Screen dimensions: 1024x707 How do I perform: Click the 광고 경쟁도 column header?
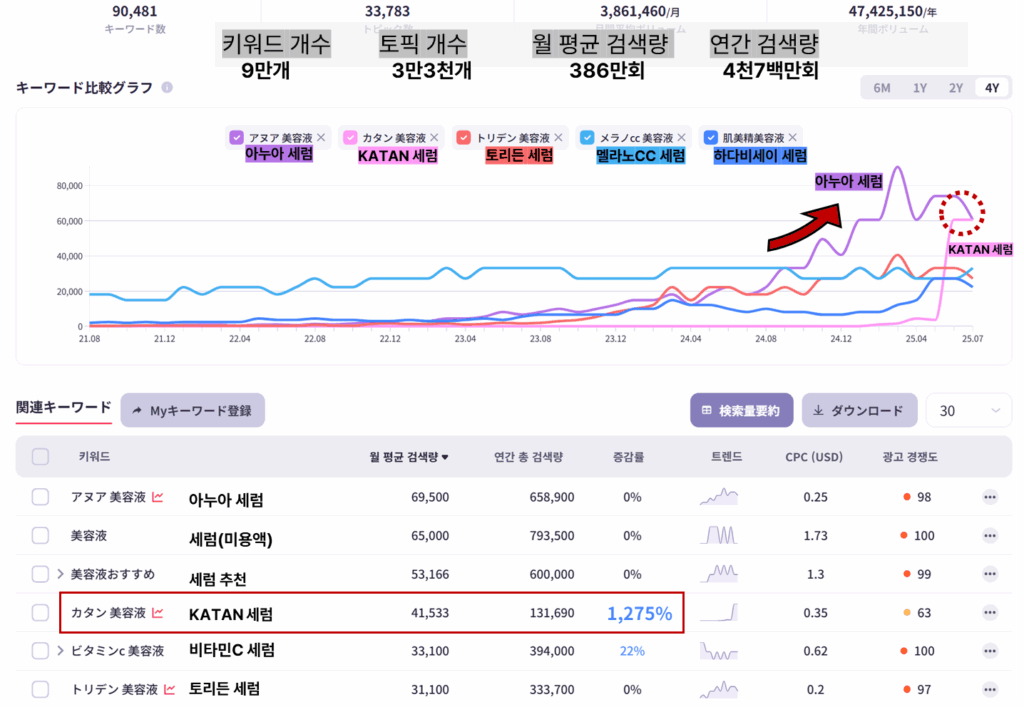pos(910,457)
